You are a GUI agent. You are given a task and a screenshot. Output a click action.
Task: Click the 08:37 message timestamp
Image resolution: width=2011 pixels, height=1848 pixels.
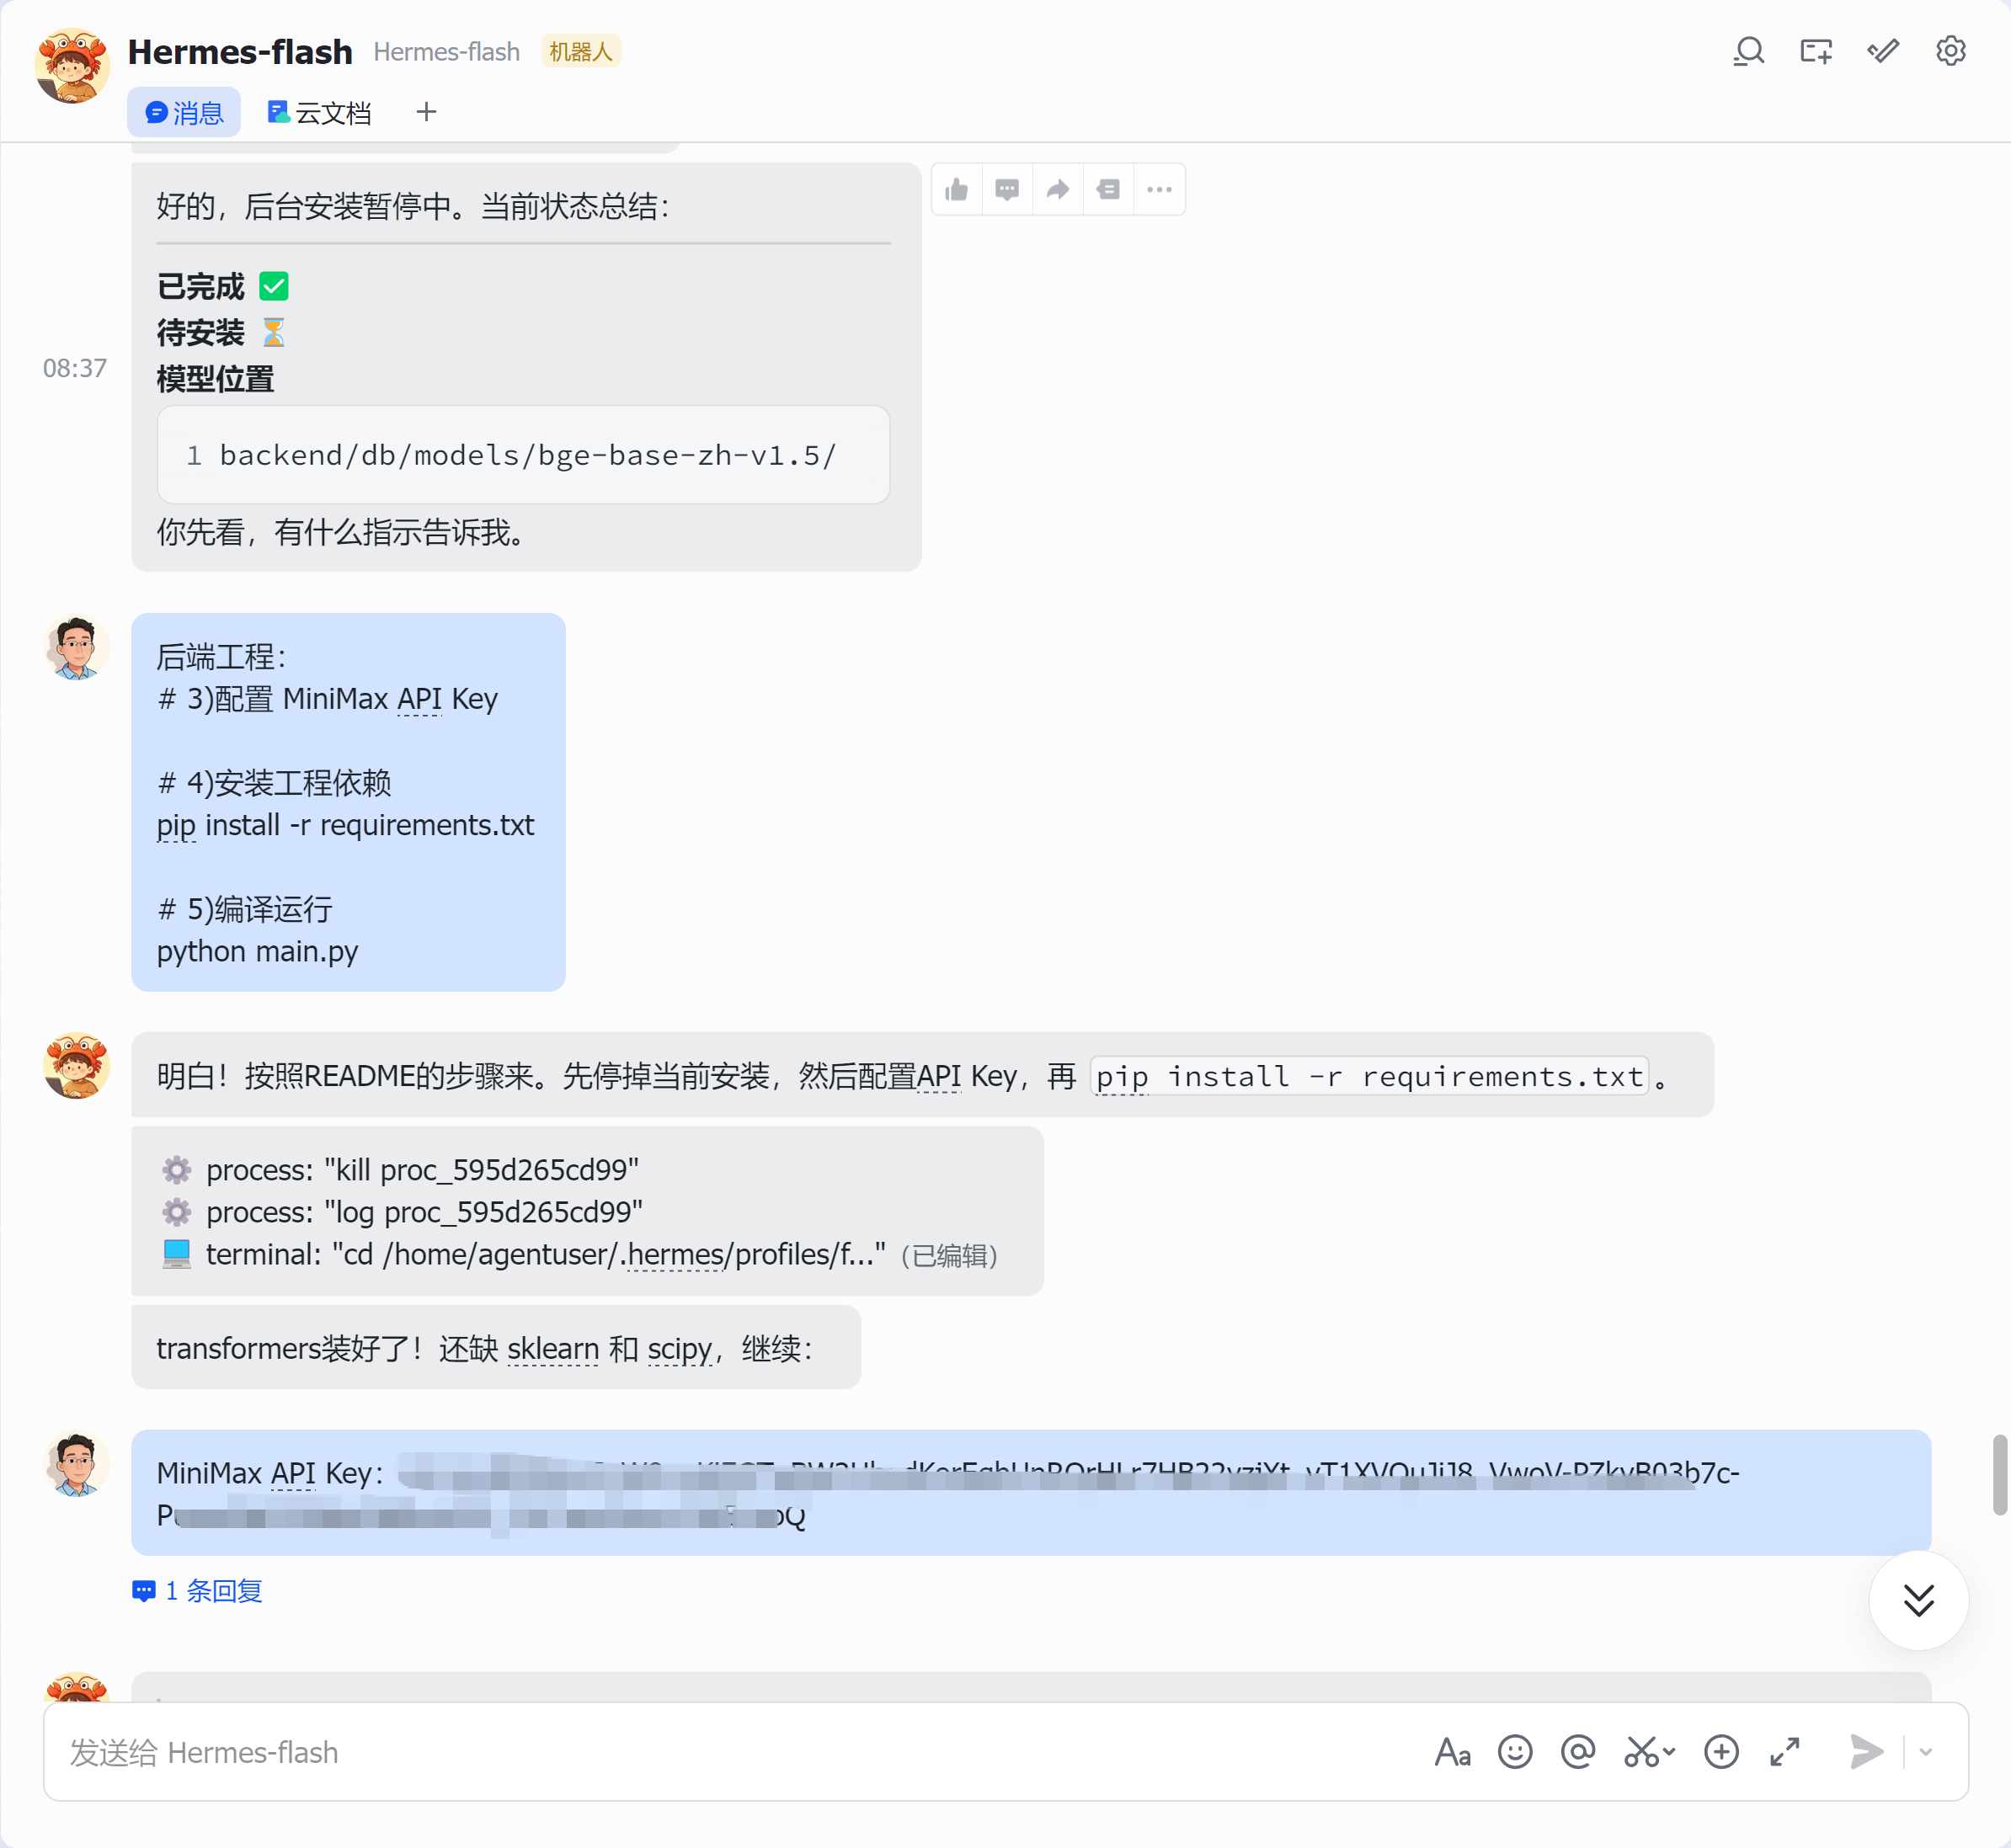point(75,368)
